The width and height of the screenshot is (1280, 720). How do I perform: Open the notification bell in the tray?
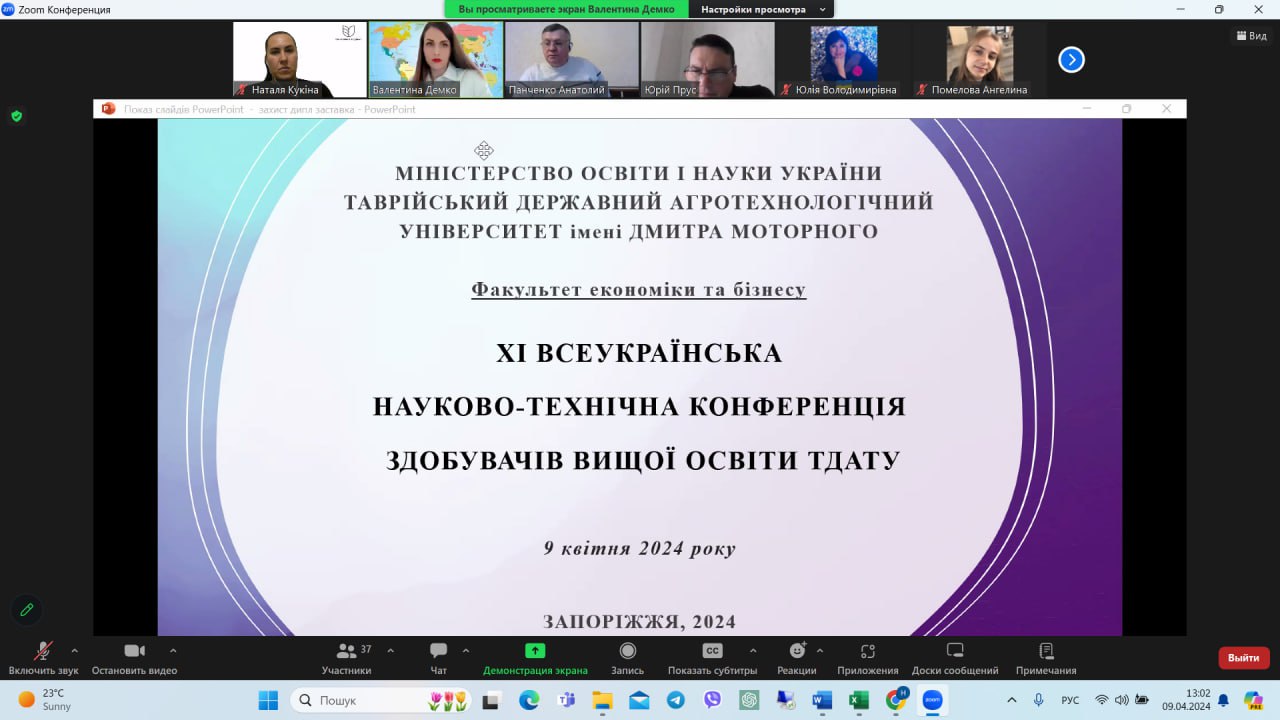pos(1223,700)
